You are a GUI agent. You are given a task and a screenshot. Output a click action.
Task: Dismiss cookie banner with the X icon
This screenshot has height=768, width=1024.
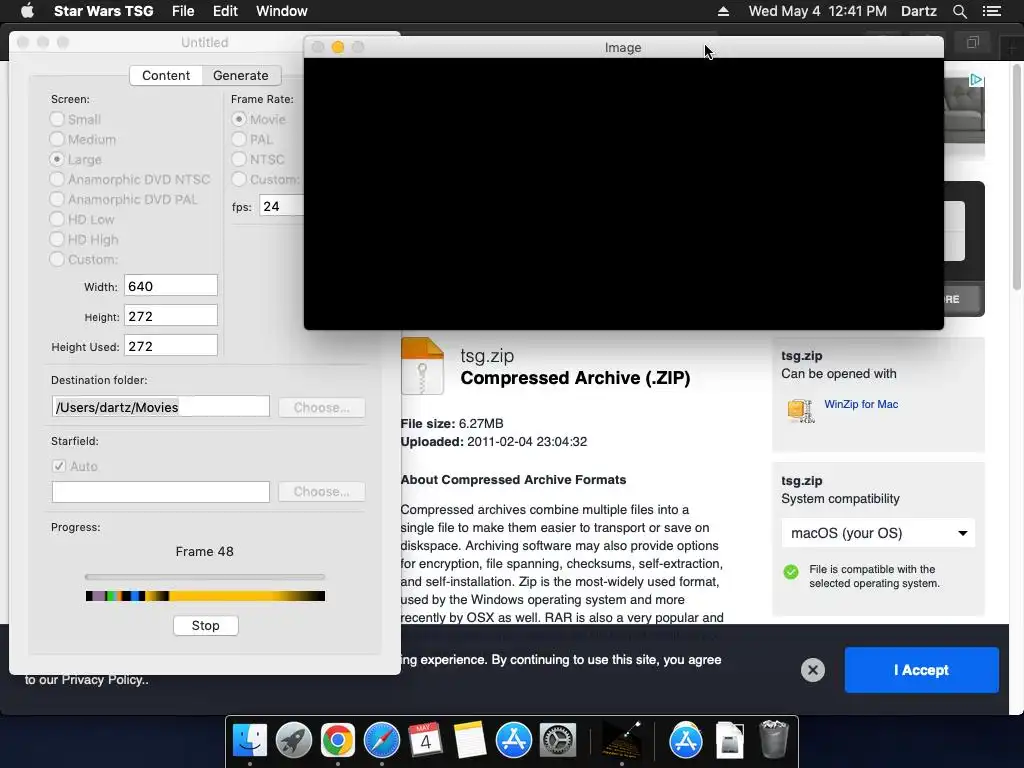(x=812, y=670)
